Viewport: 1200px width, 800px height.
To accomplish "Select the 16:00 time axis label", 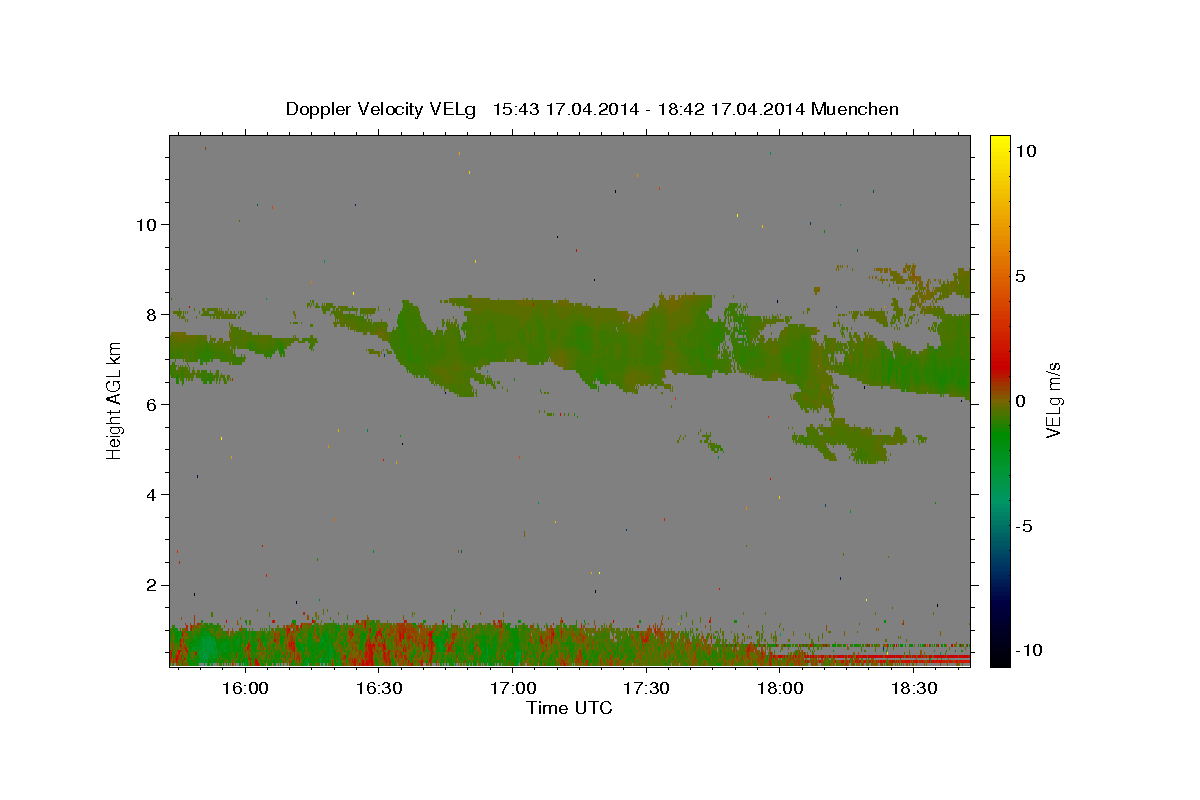I will point(244,690).
